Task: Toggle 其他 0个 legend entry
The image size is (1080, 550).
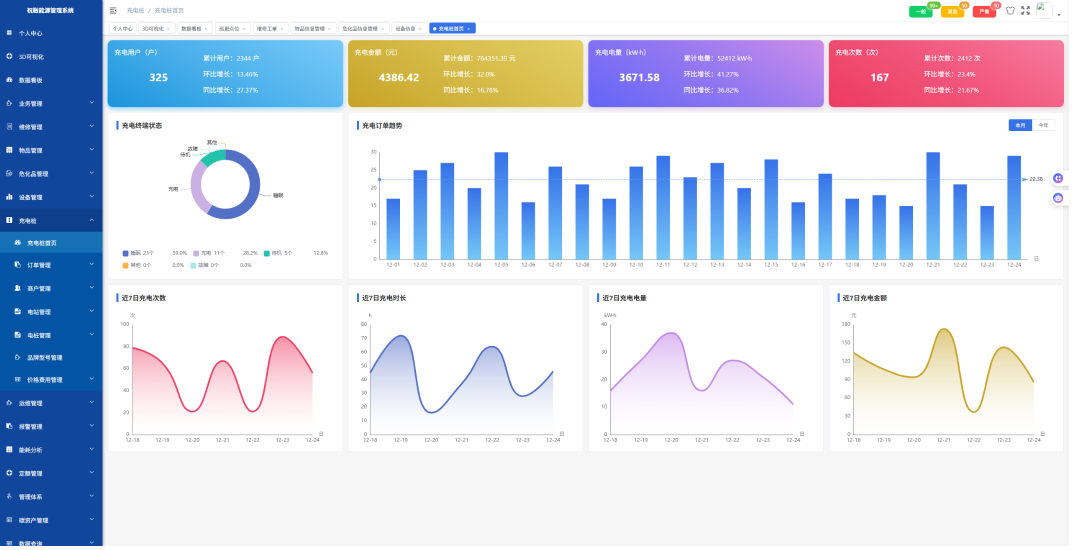Action: (137, 265)
